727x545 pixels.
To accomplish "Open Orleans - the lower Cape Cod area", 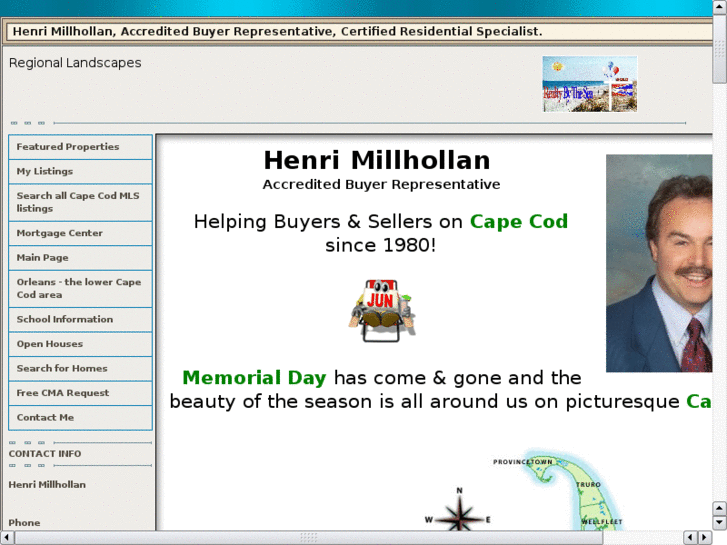I will [80, 289].
